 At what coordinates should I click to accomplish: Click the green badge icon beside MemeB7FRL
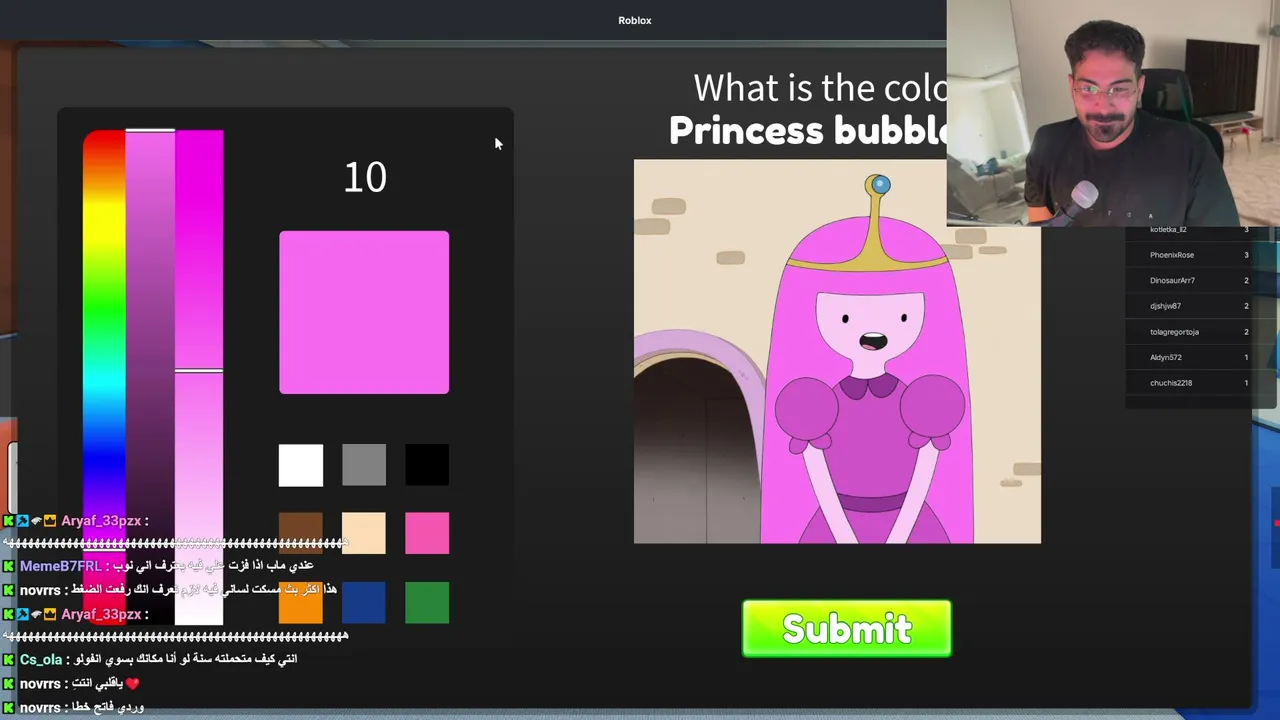[9, 566]
